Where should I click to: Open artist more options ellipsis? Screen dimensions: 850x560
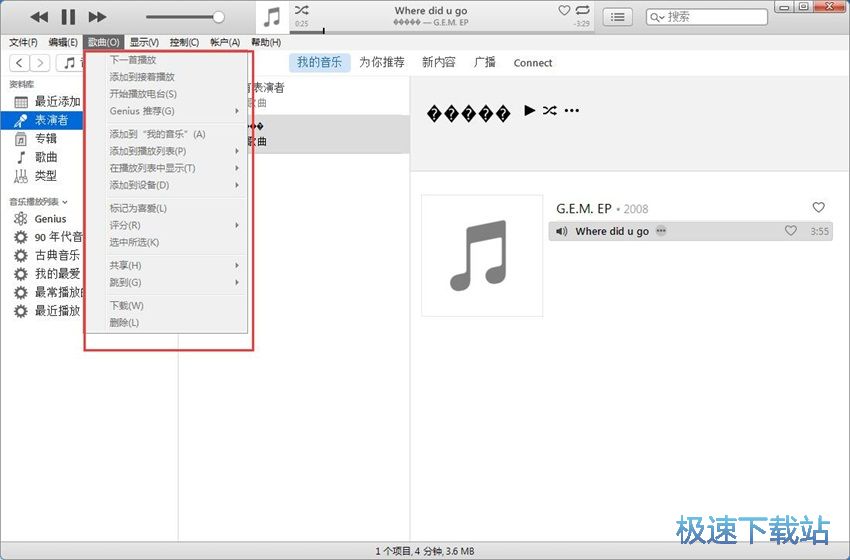[x=572, y=111]
